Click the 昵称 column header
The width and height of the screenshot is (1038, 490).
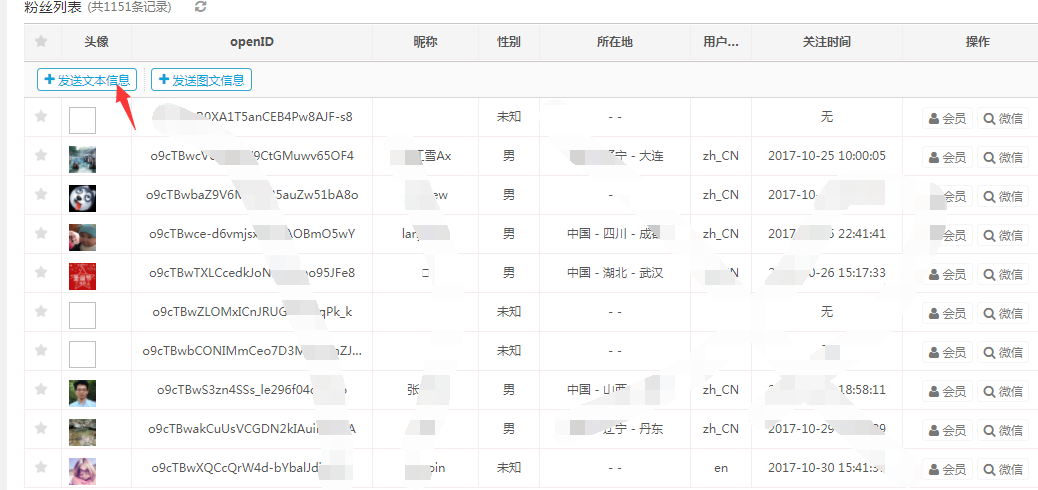coord(426,42)
